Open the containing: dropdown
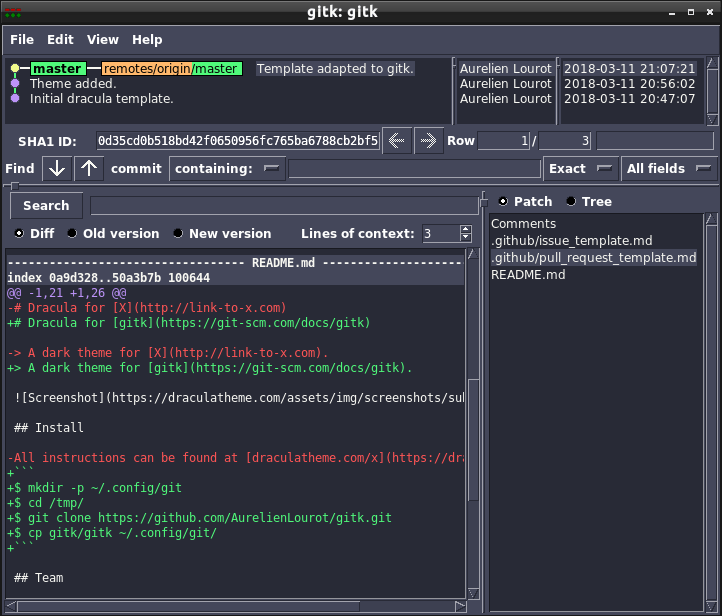This screenshot has height=616, width=722. 227,169
